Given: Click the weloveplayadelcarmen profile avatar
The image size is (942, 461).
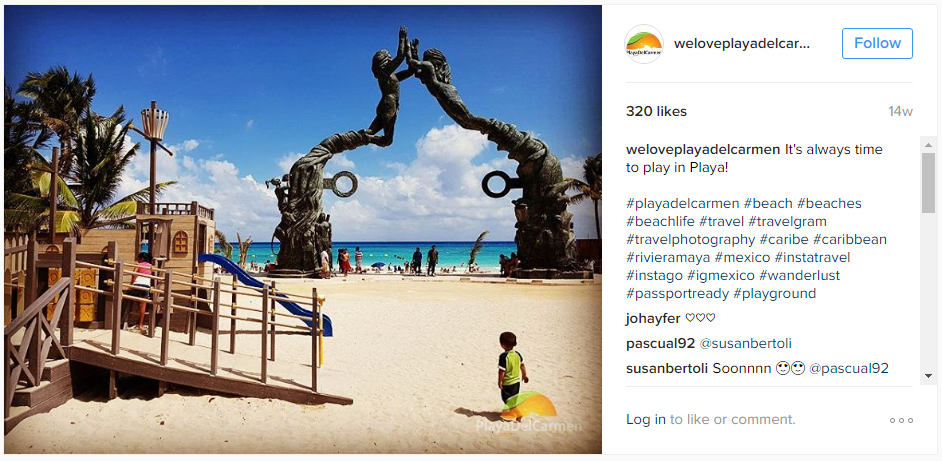Looking at the screenshot, I should tap(644, 44).
